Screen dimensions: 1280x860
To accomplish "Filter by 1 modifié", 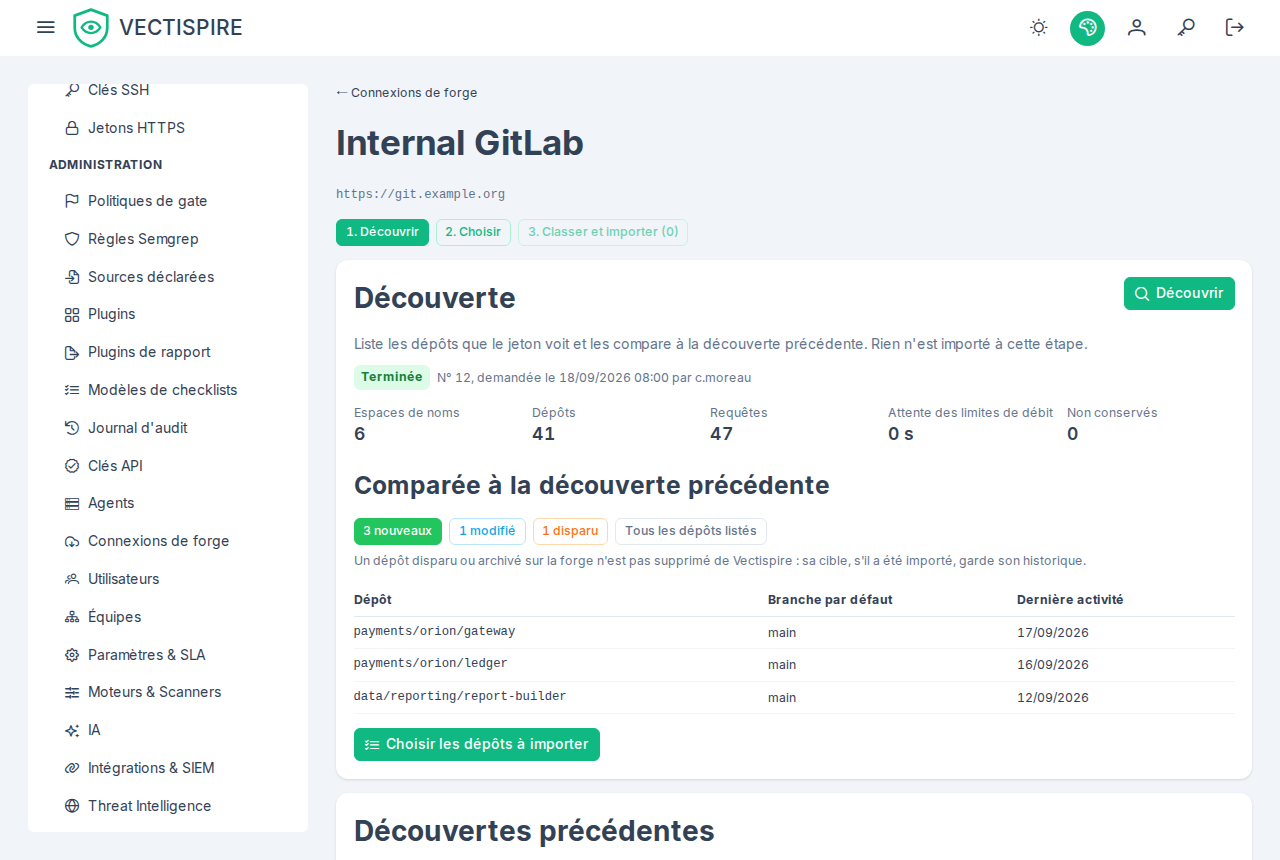I will [487, 531].
